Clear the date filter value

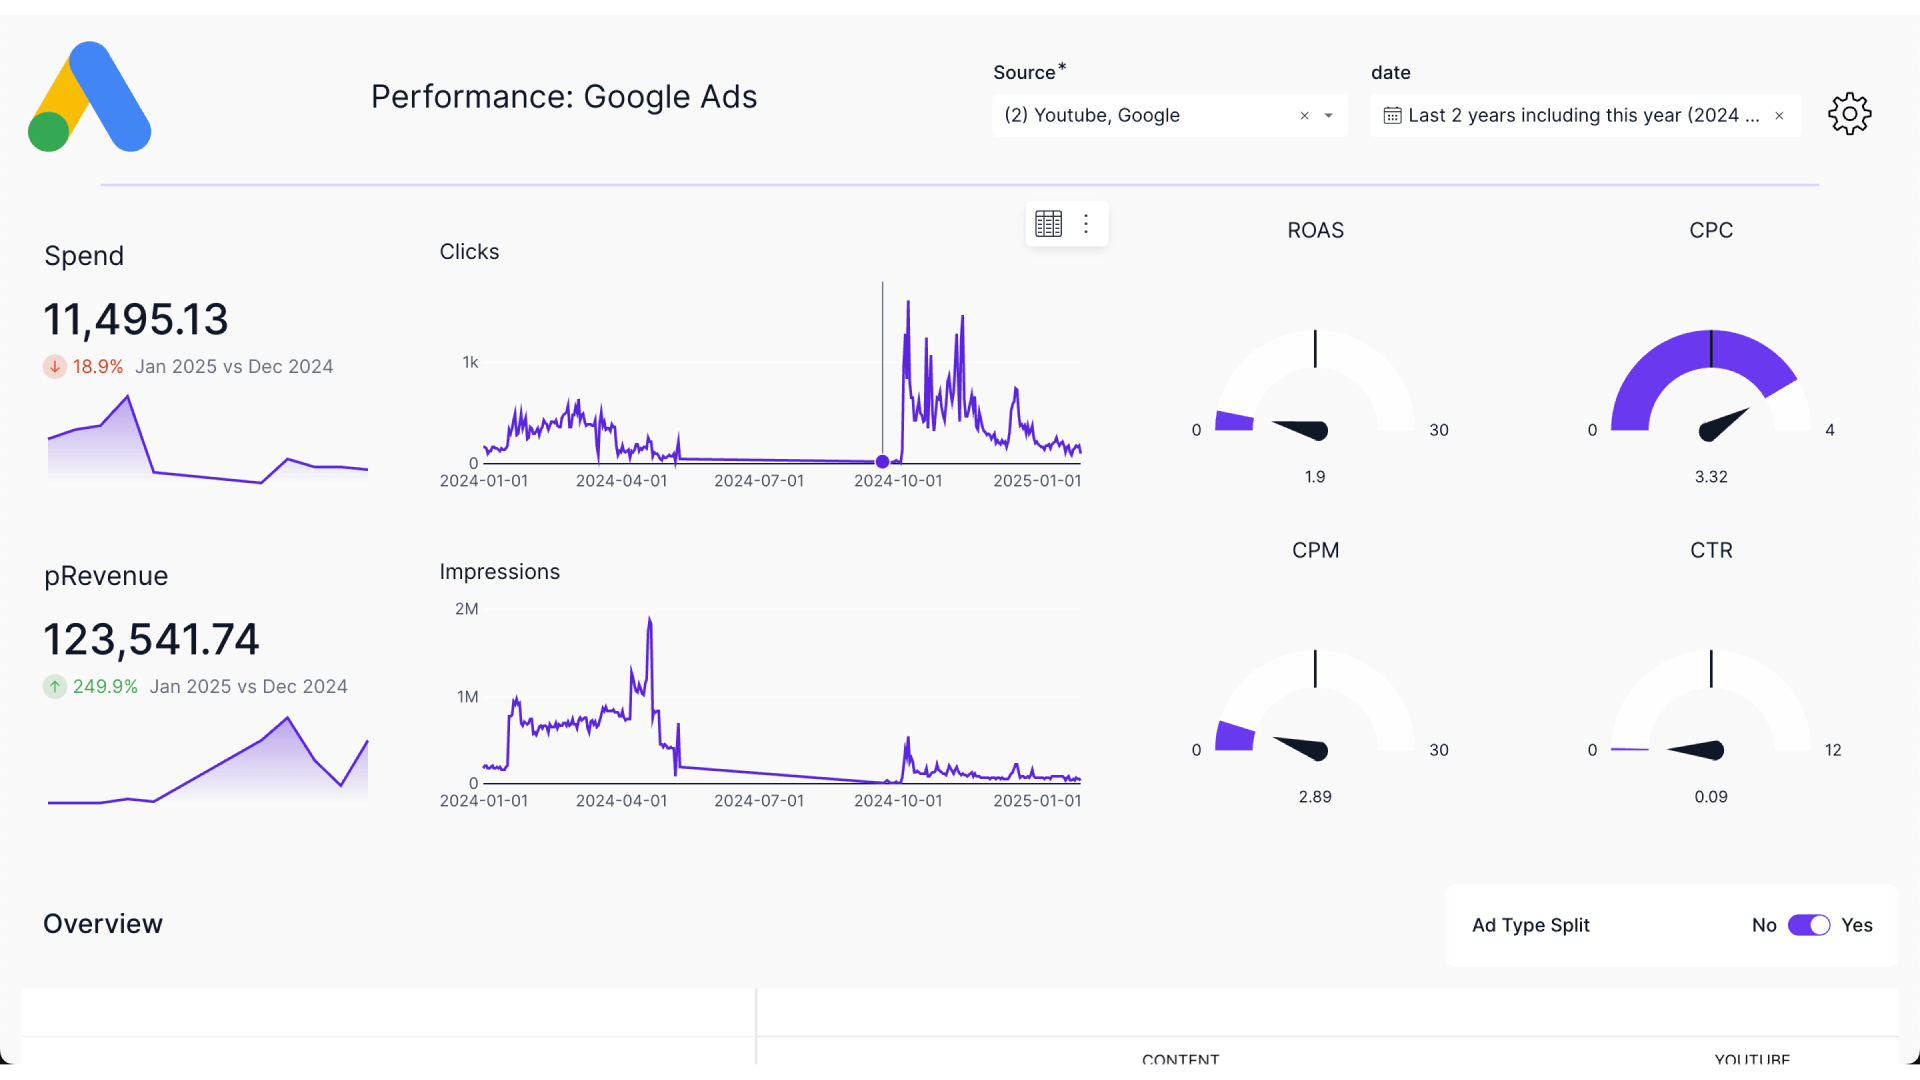(1779, 116)
